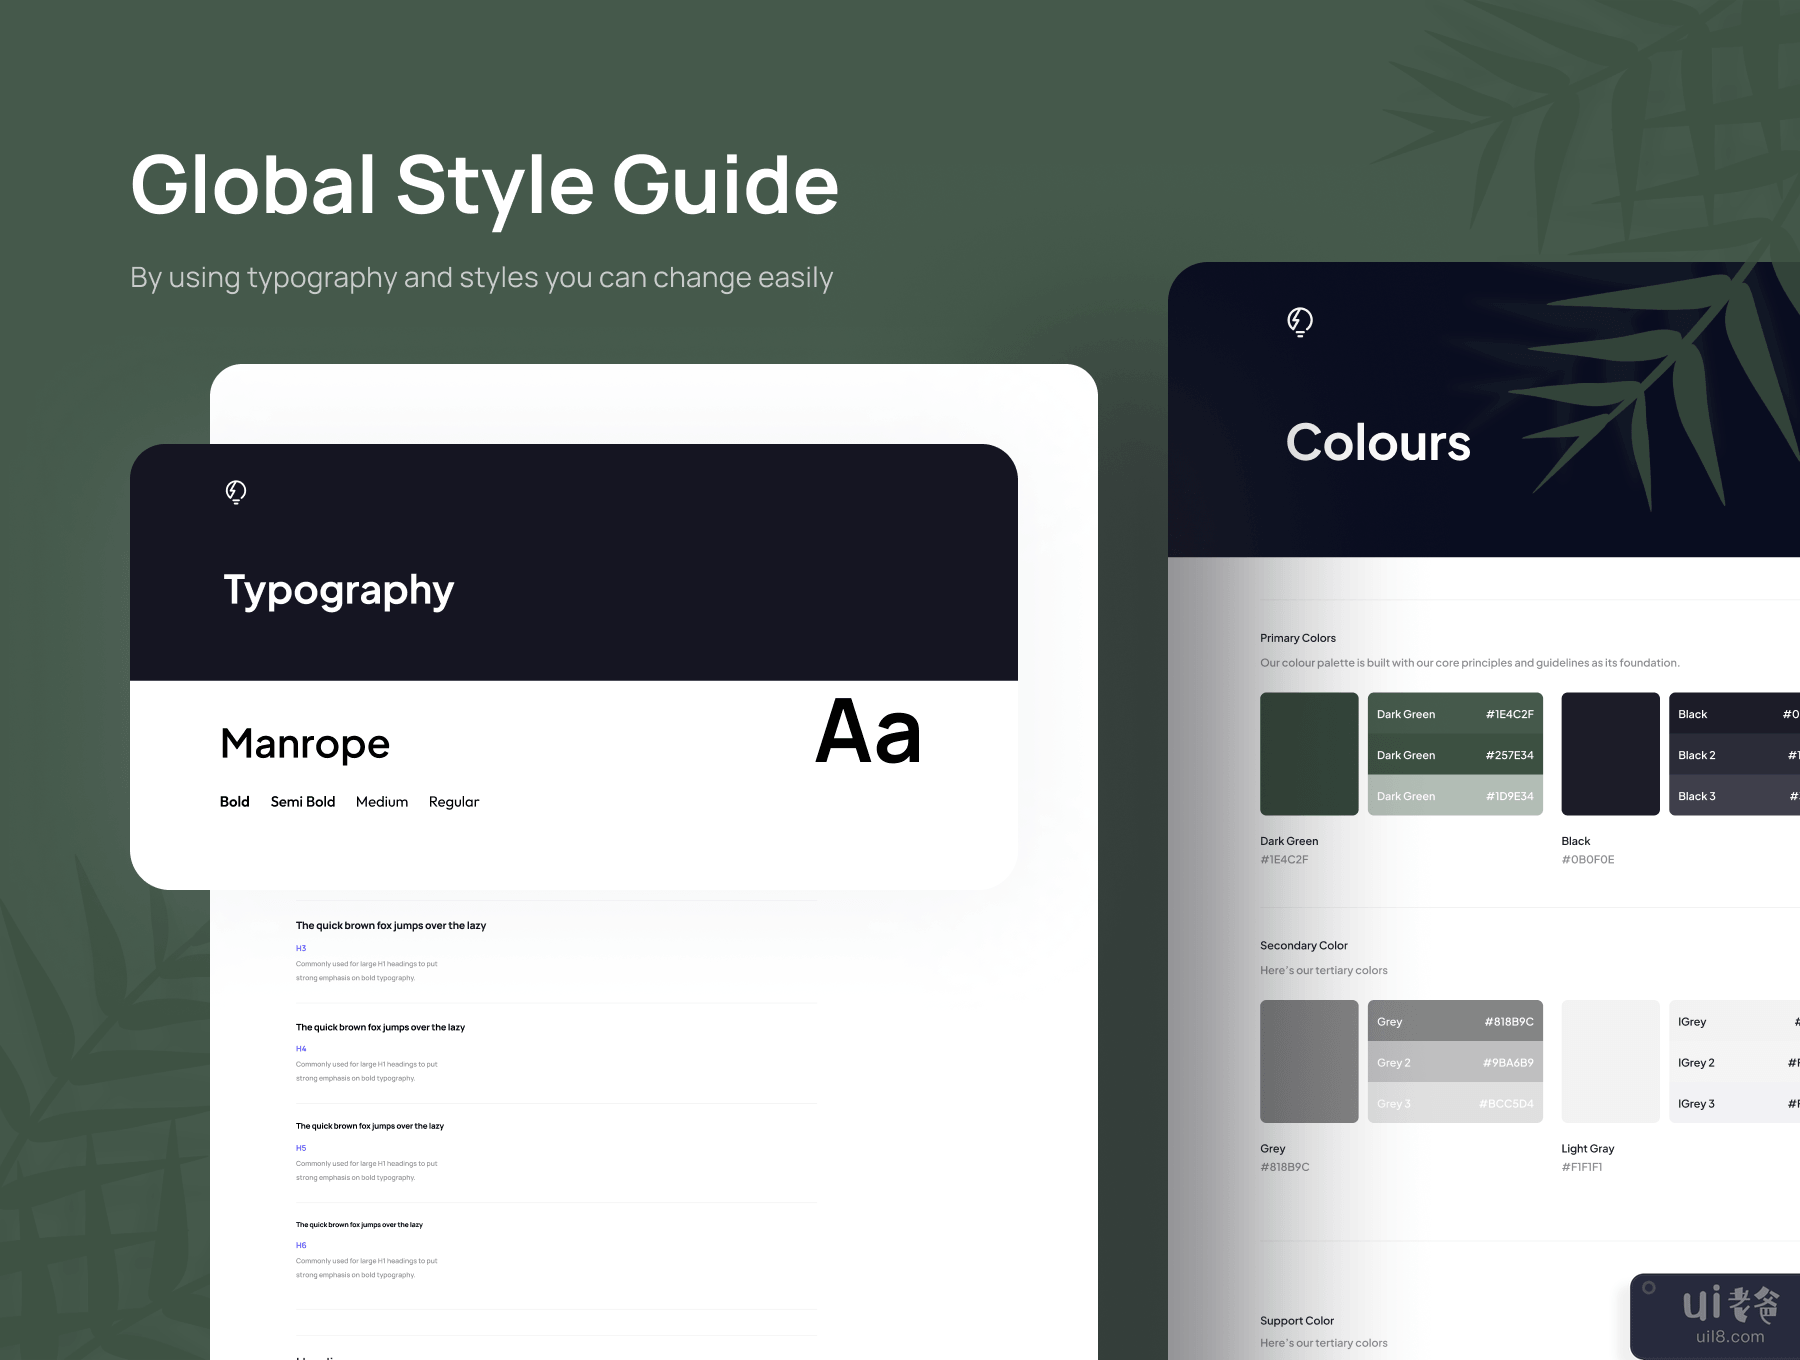
Task: Select the Semi Bold font weight label
Action: (302, 802)
